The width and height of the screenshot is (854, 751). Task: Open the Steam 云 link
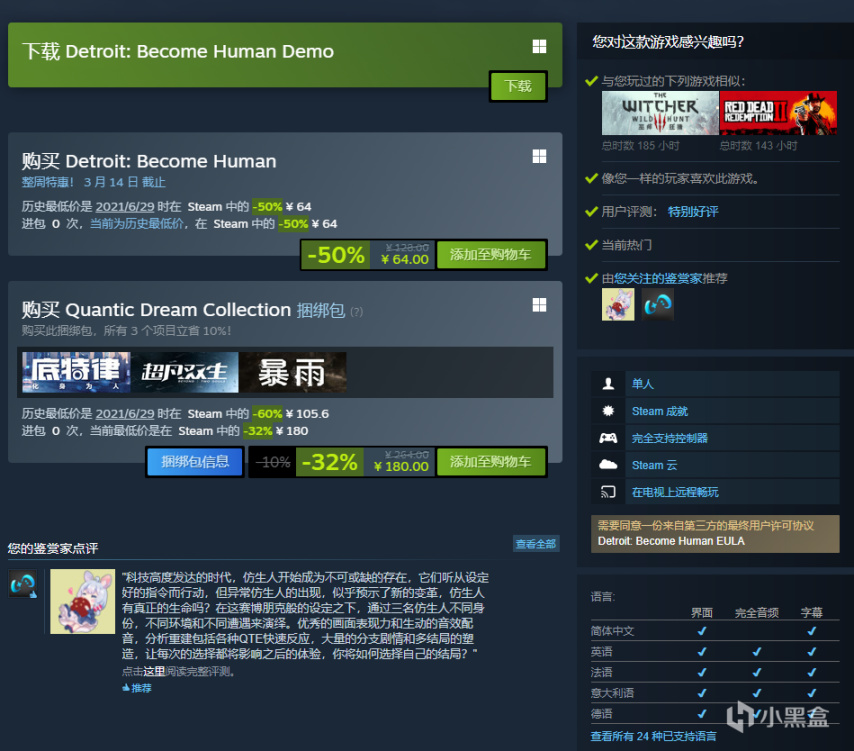654,465
